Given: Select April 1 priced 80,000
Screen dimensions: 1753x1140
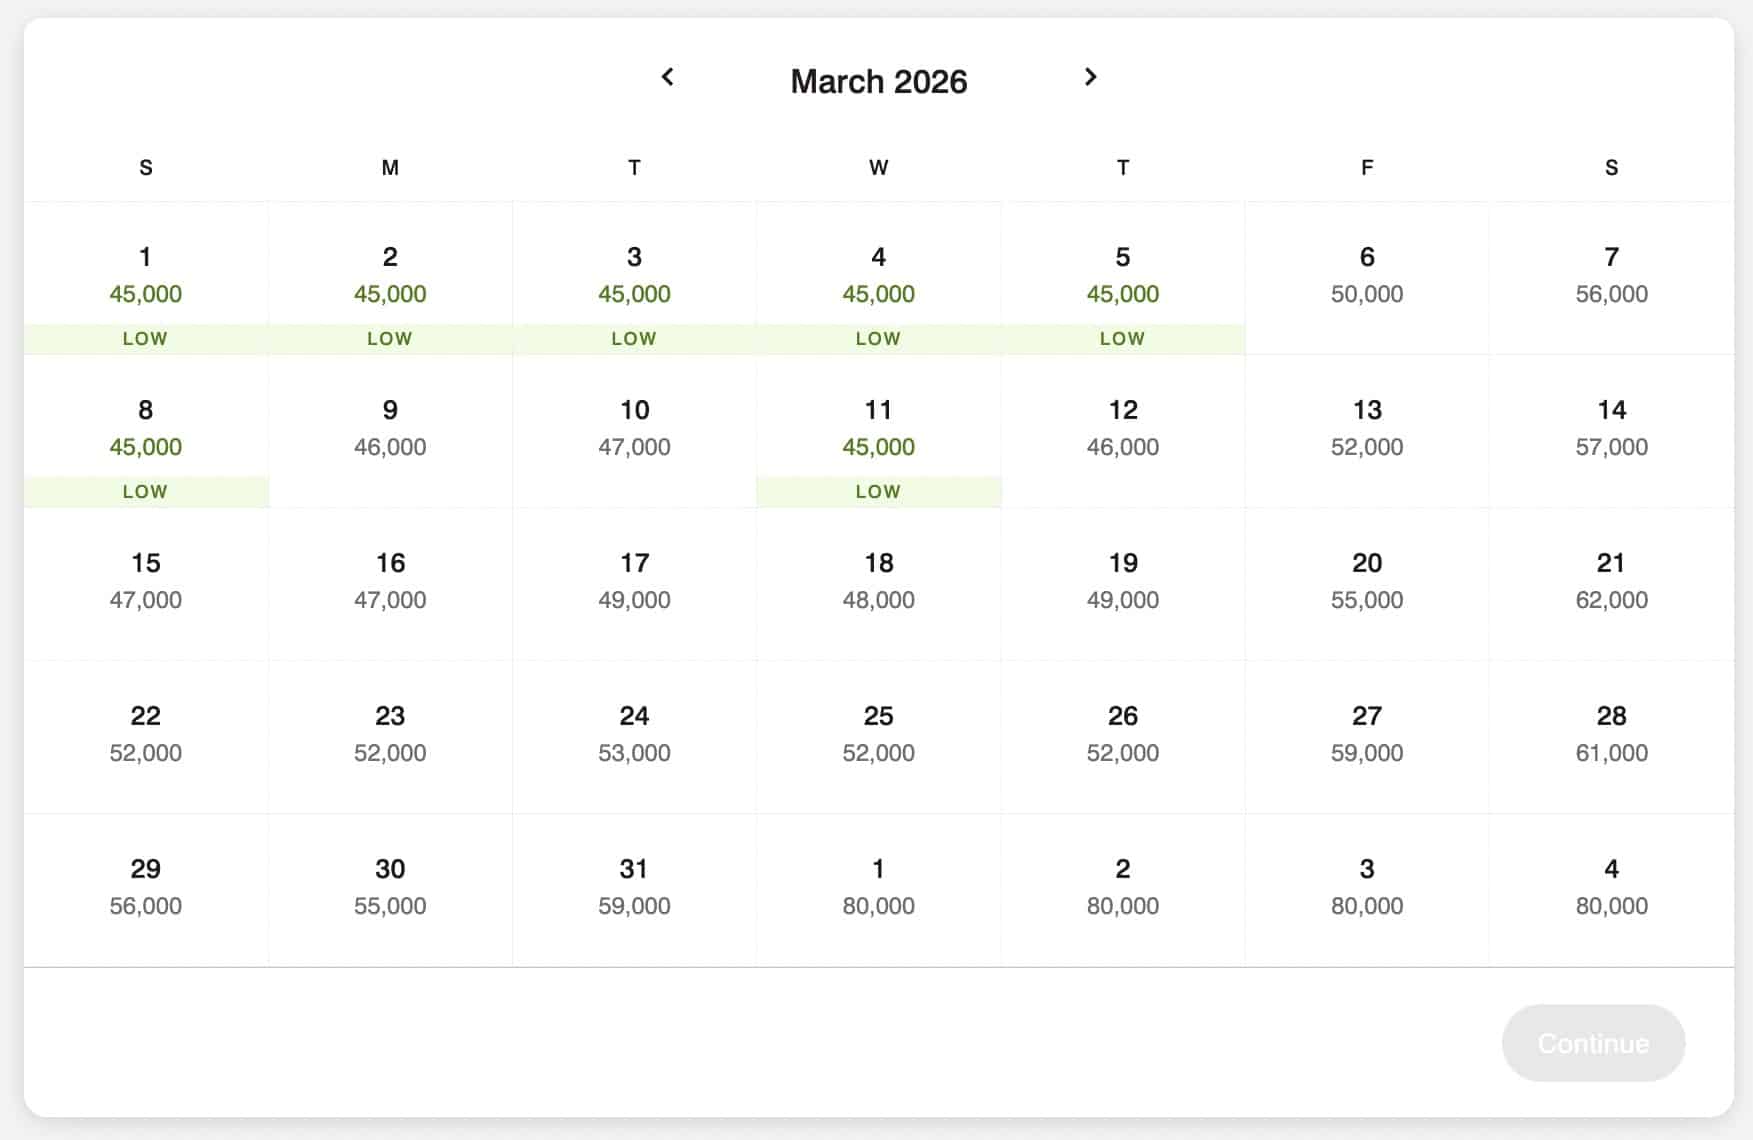Looking at the screenshot, I should click(878, 889).
